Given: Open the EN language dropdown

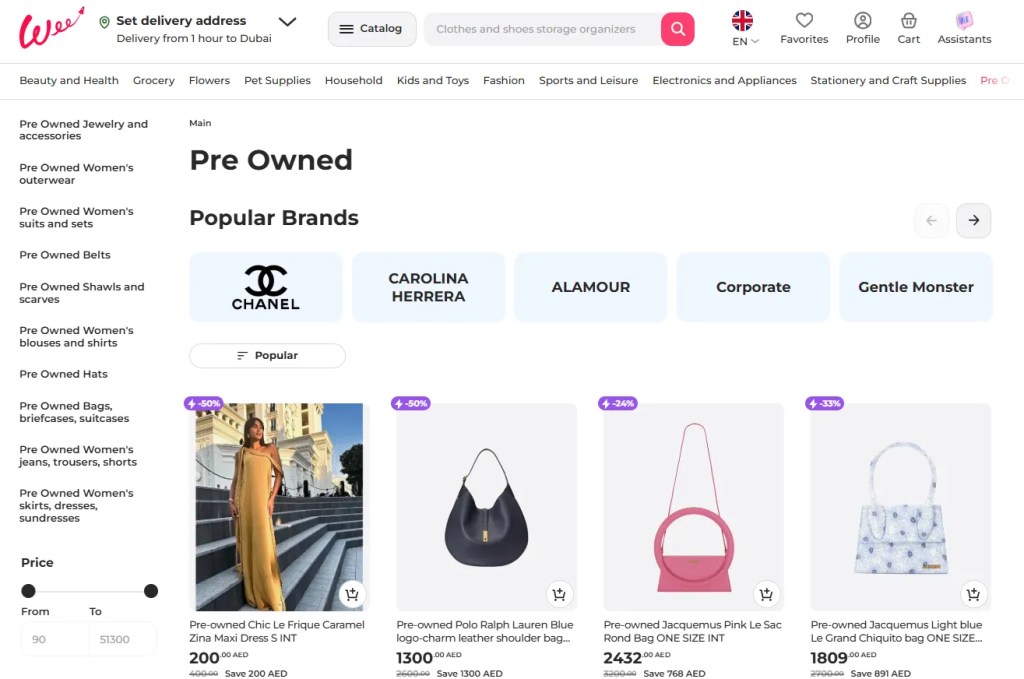Looking at the screenshot, I should pyautogui.click(x=745, y=41).
